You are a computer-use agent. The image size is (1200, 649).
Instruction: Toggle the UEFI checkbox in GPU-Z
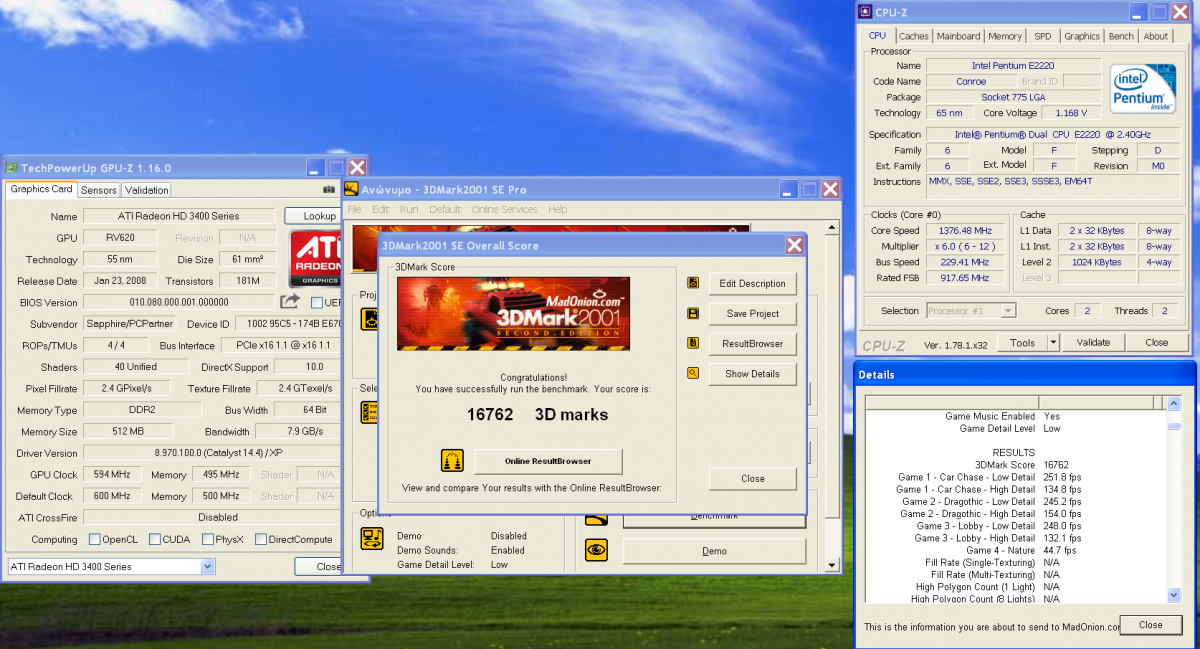[316, 302]
